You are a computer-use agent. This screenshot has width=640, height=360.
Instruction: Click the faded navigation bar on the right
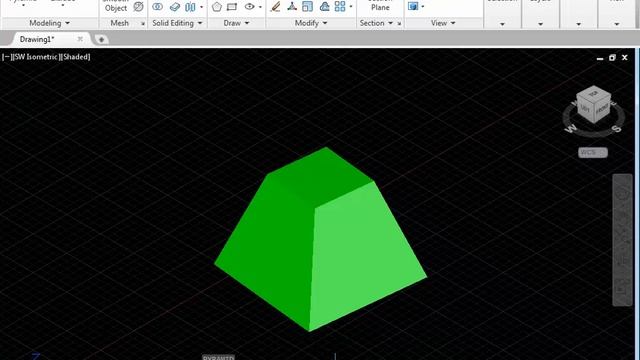tap(622, 240)
